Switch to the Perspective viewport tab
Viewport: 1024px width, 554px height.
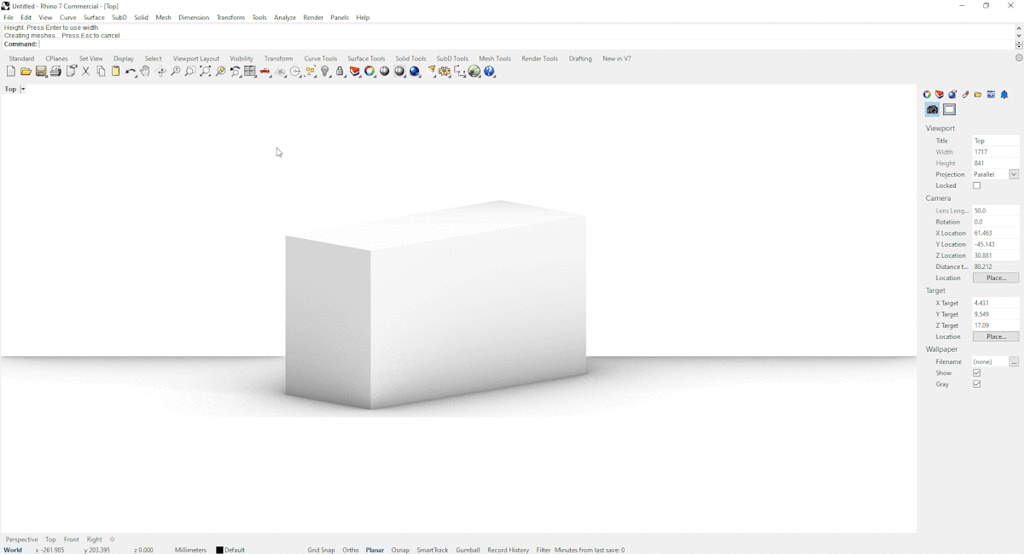(22, 540)
